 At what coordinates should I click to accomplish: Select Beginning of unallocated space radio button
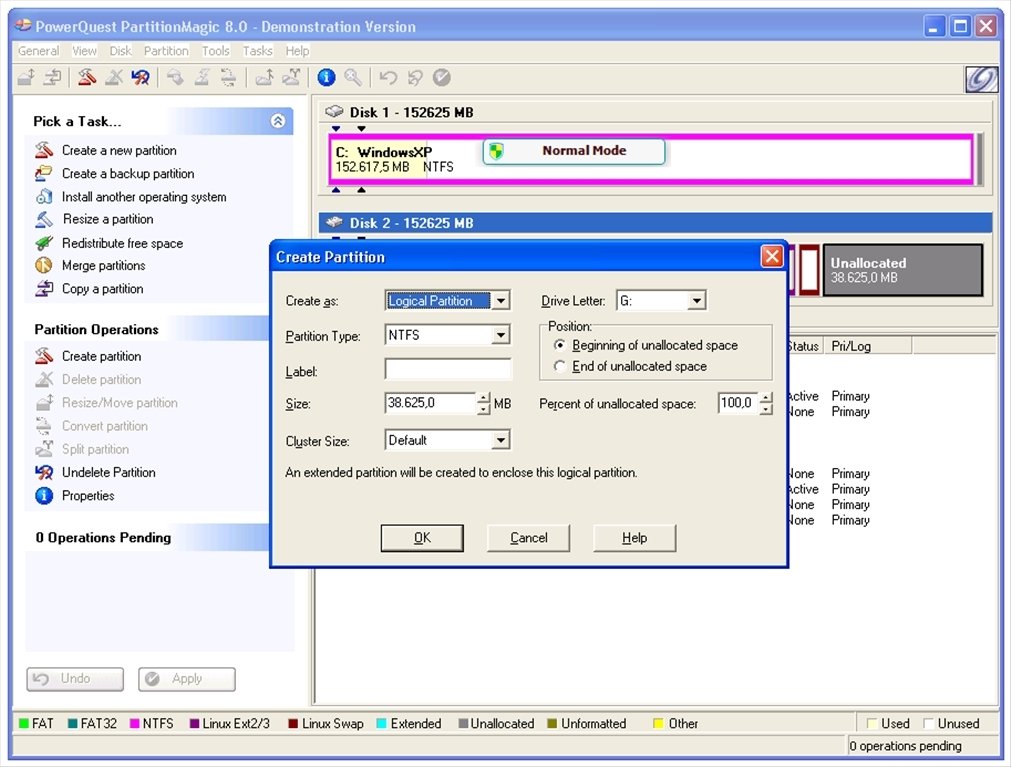point(560,345)
